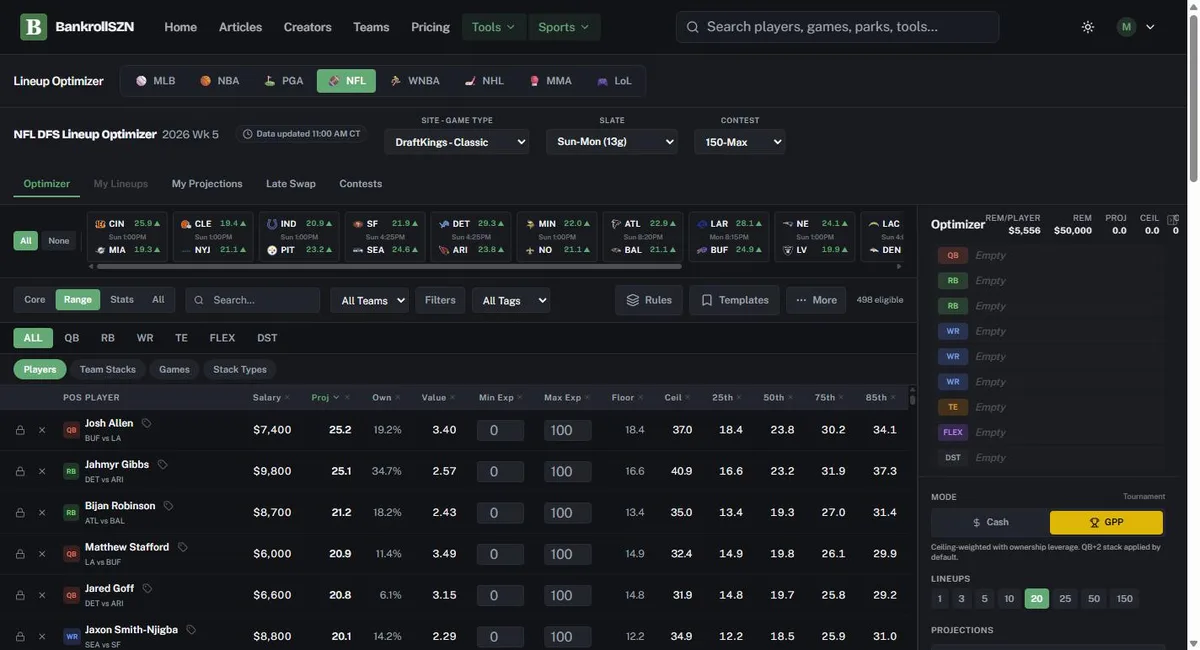Expand the user account chevron

(1150, 27)
